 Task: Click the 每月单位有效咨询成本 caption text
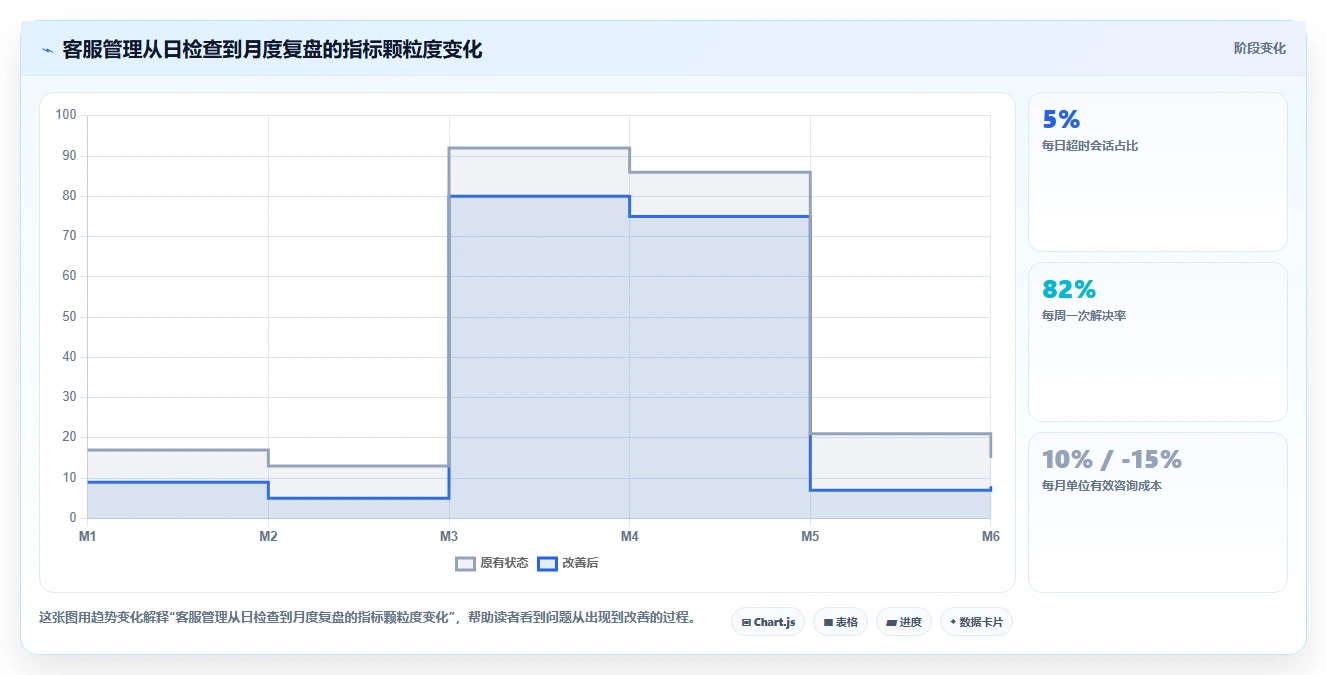coord(1102,486)
